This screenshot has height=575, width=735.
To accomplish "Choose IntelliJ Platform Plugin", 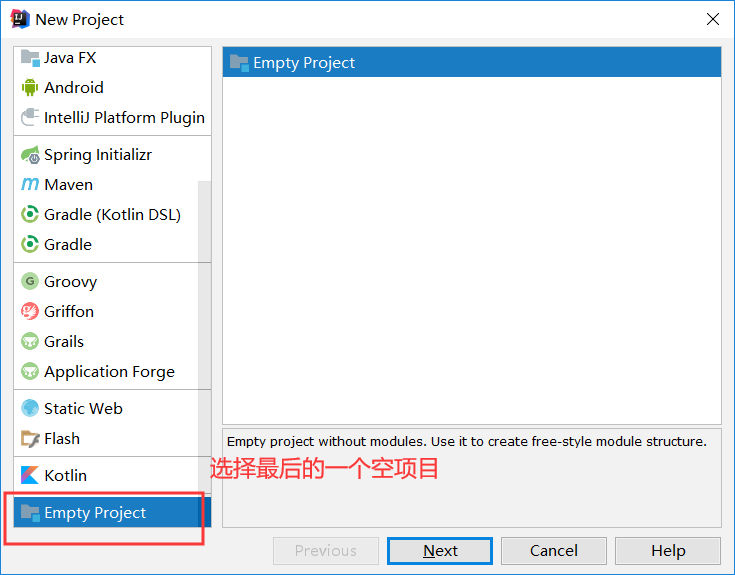I will [112, 117].
